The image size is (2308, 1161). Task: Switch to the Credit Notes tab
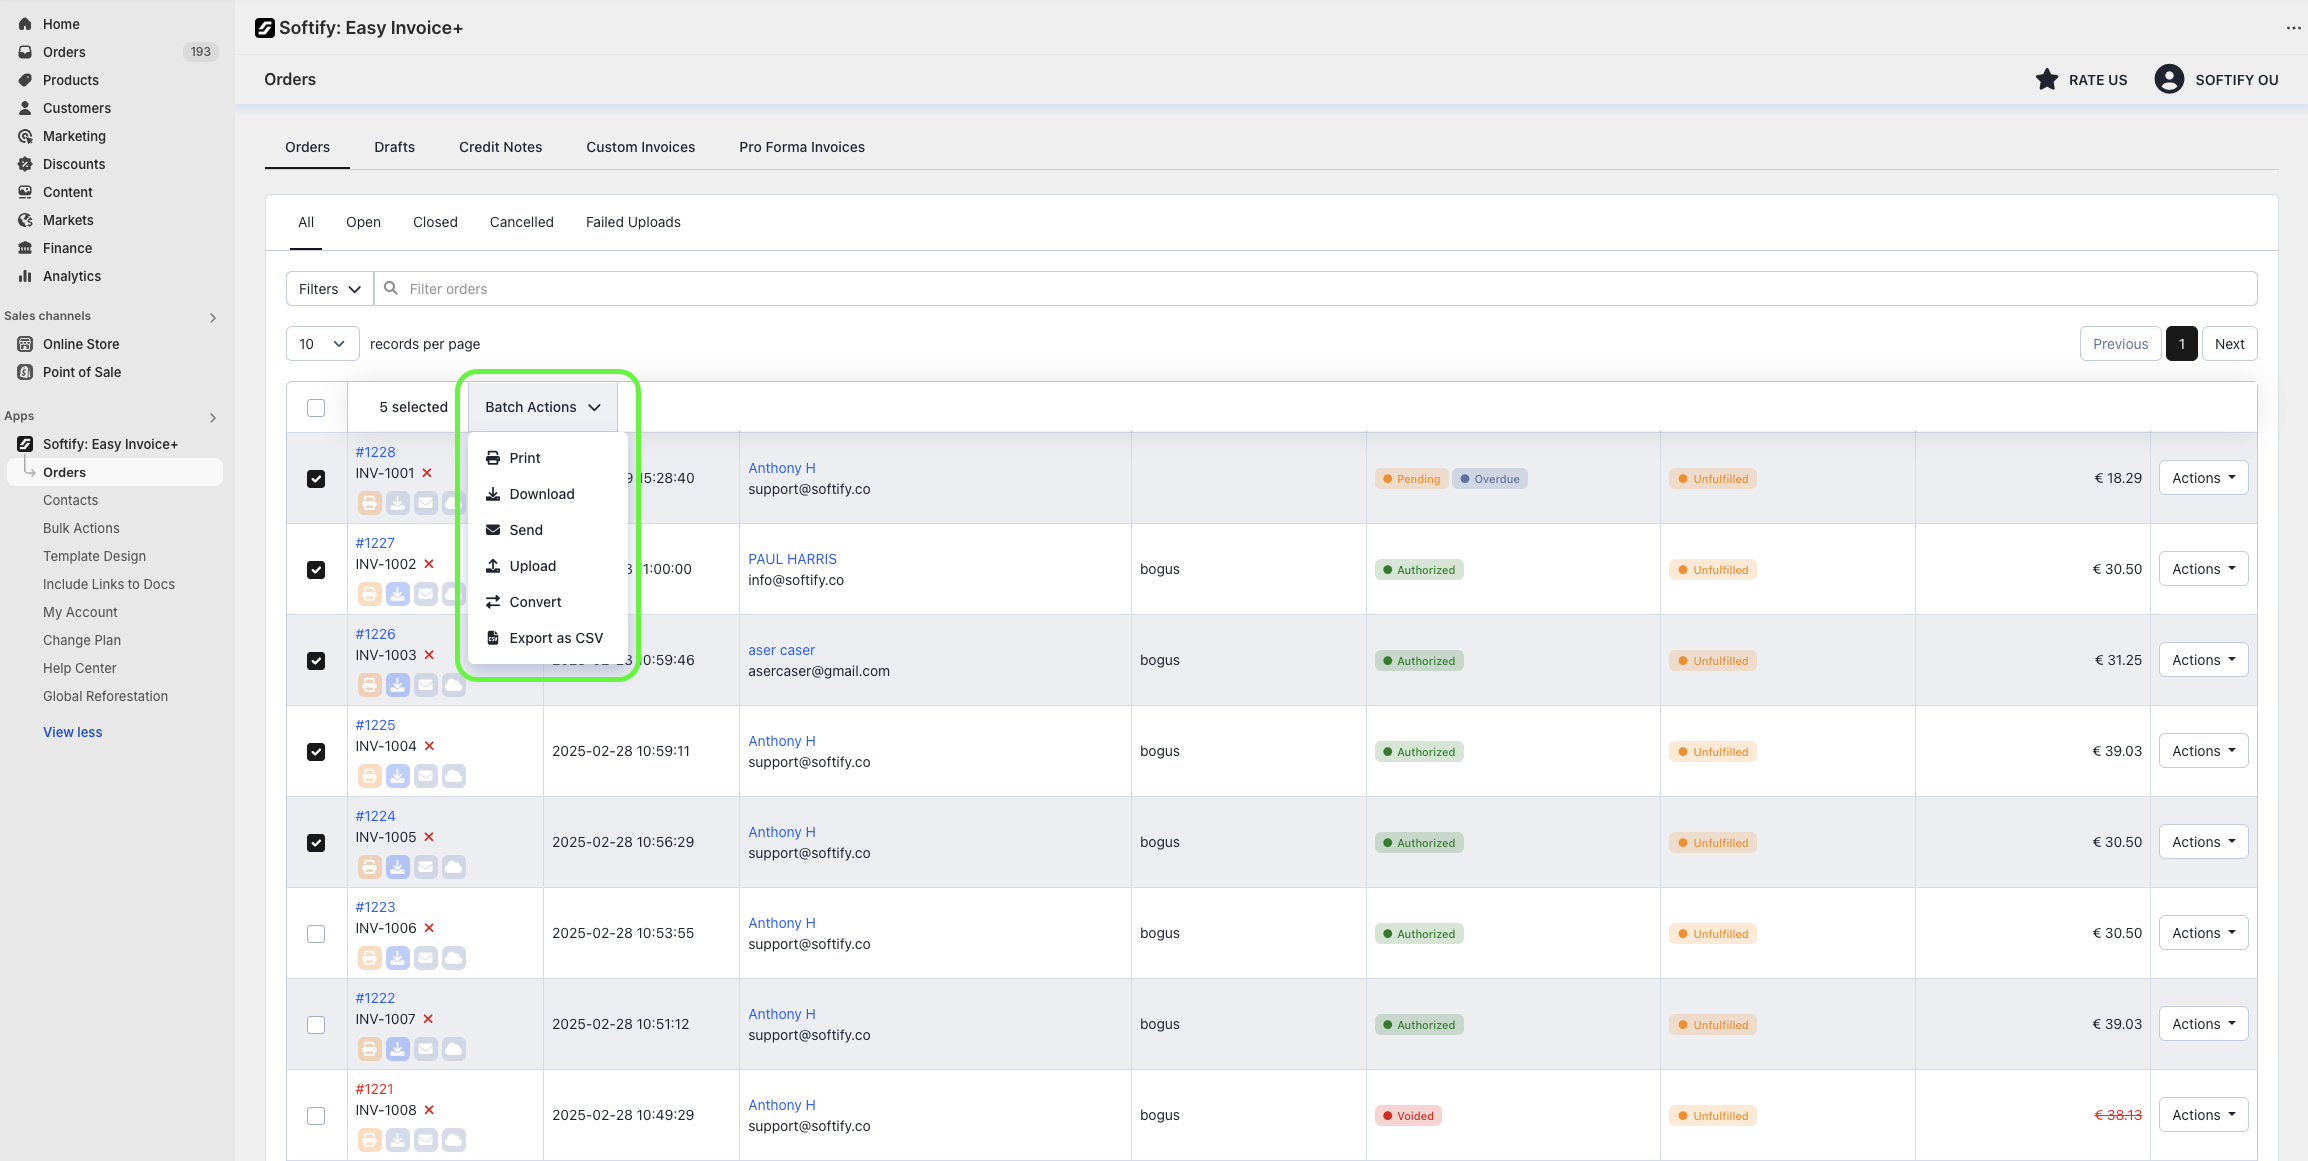point(500,147)
